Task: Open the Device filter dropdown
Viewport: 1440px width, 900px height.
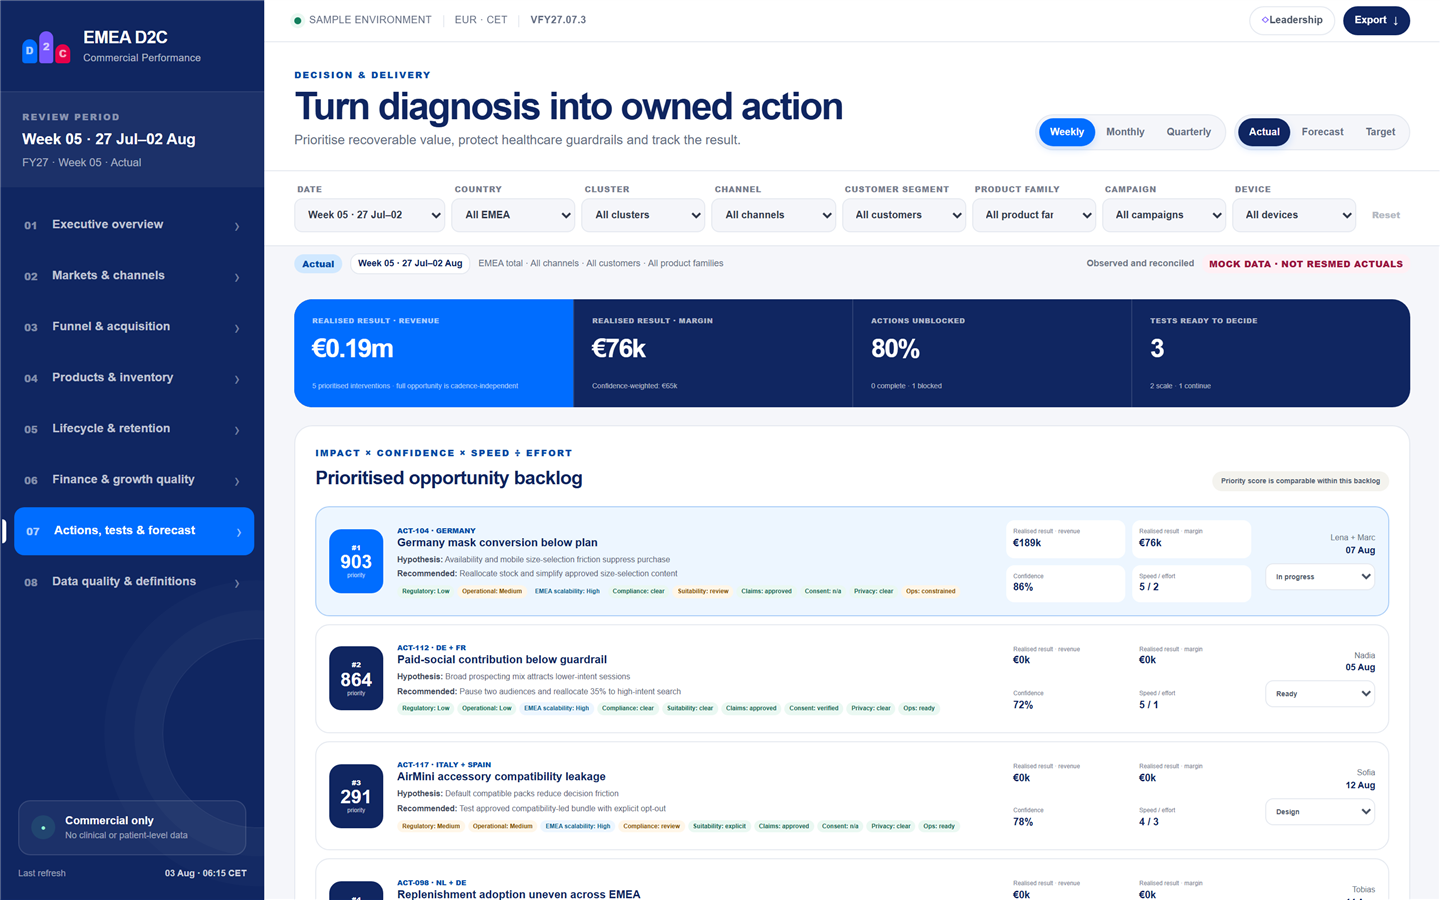Action: point(1294,215)
